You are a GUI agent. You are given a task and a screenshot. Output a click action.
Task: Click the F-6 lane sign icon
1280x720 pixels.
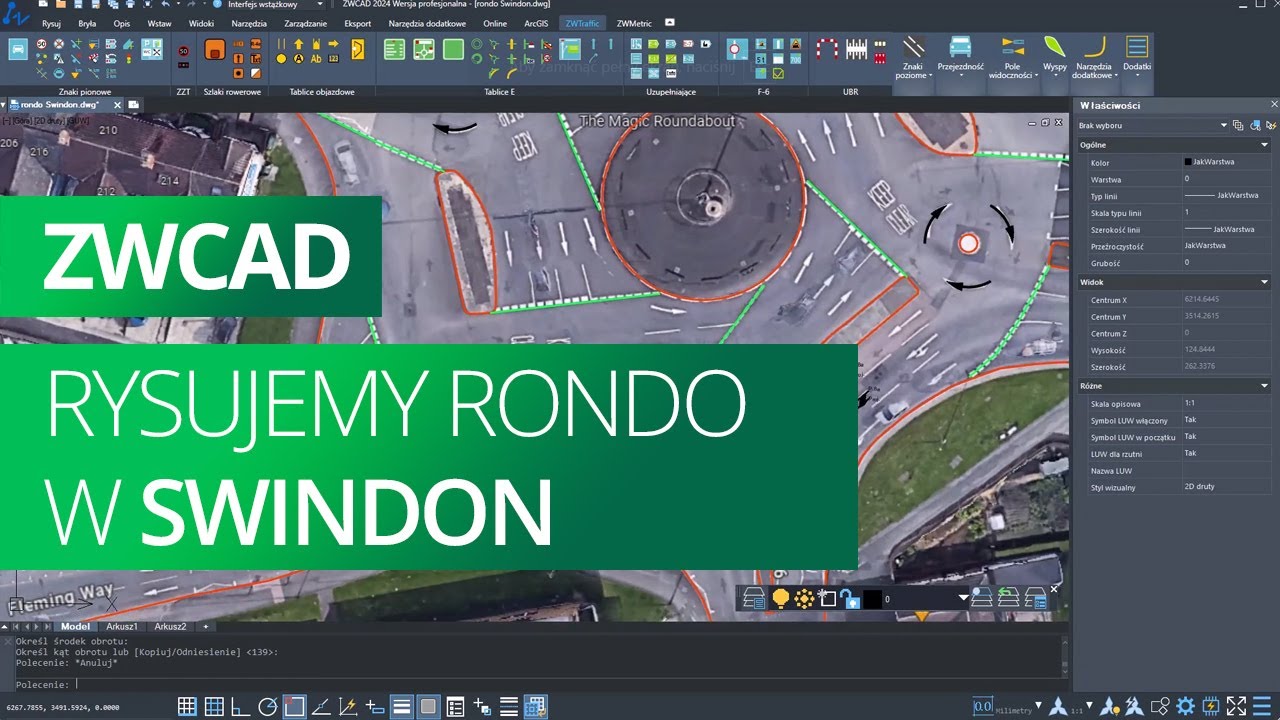coord(737,48)
